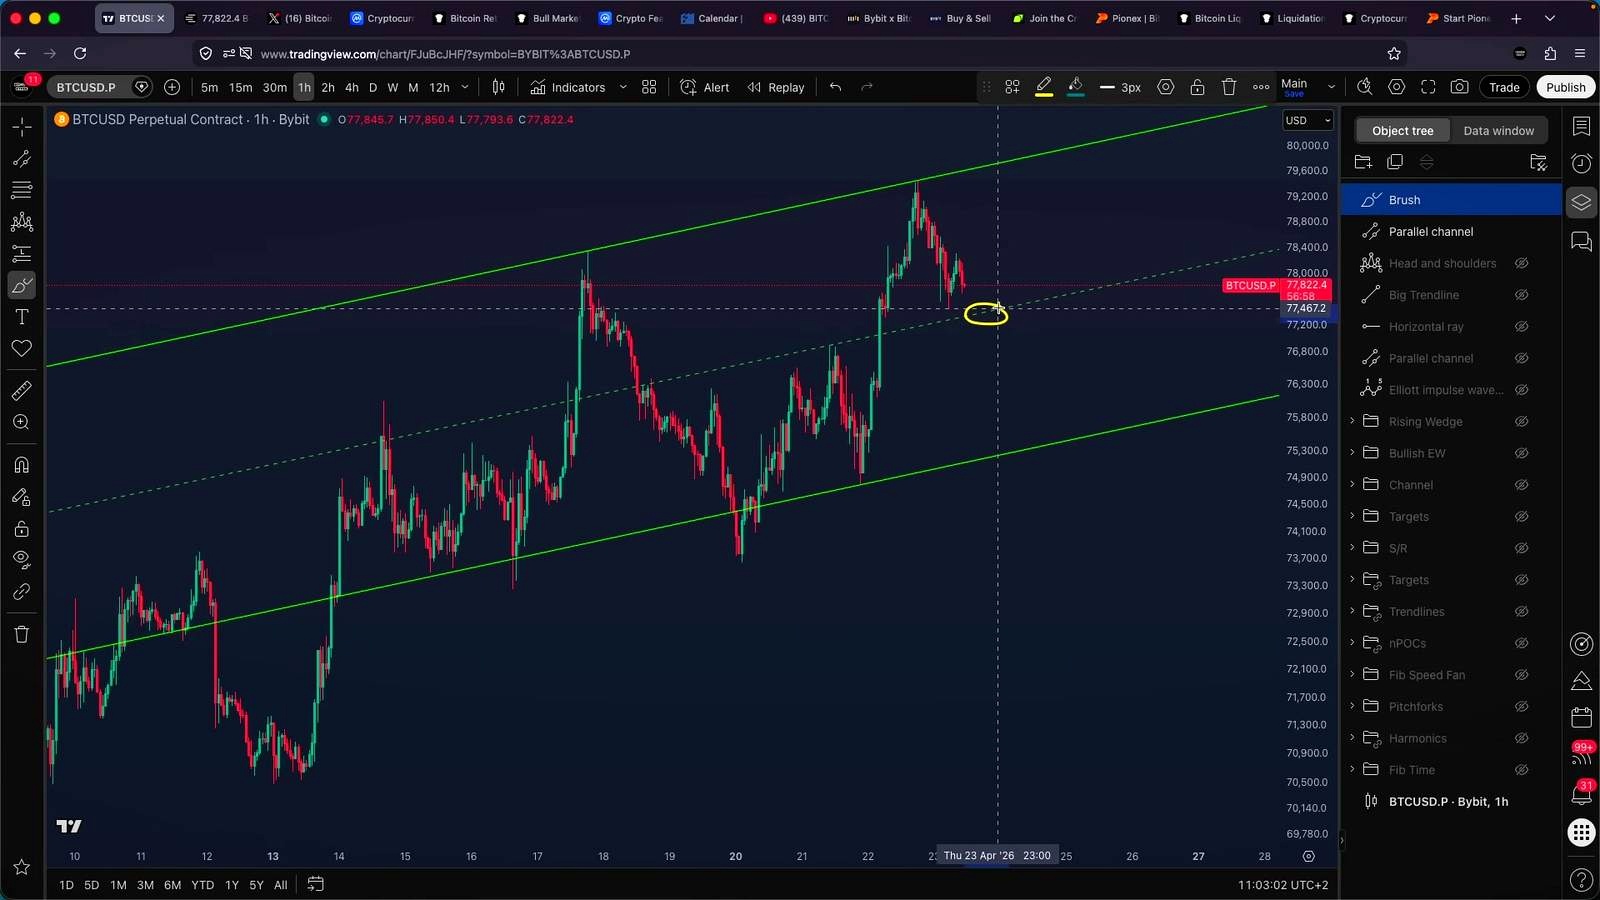Change the brush line color swatch
Viewport: 1600px width, 900px height.
click(x=1044, y=87)
